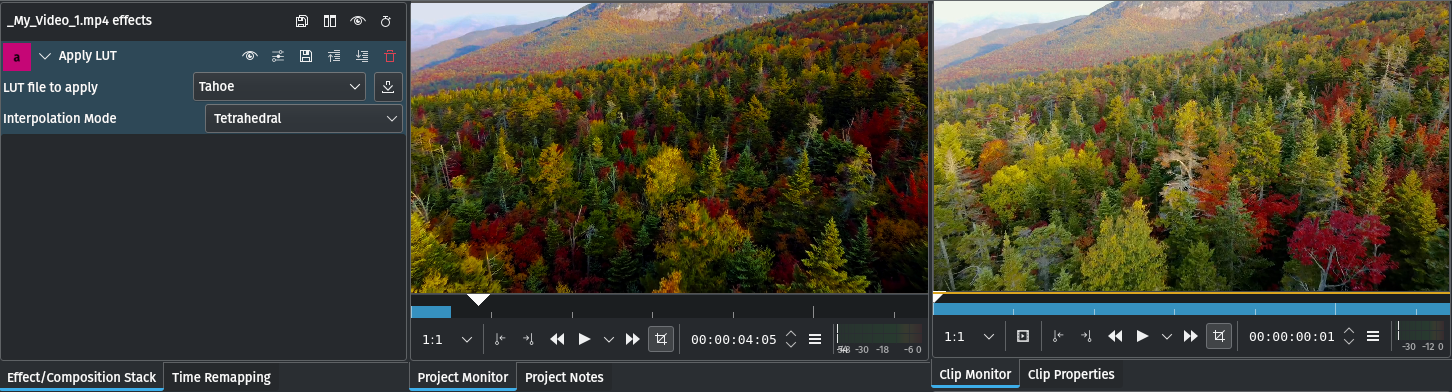Toggle the crop edit mode in Project Monitor
Viewport: 1452px width, 392px height.
[661, 339]
